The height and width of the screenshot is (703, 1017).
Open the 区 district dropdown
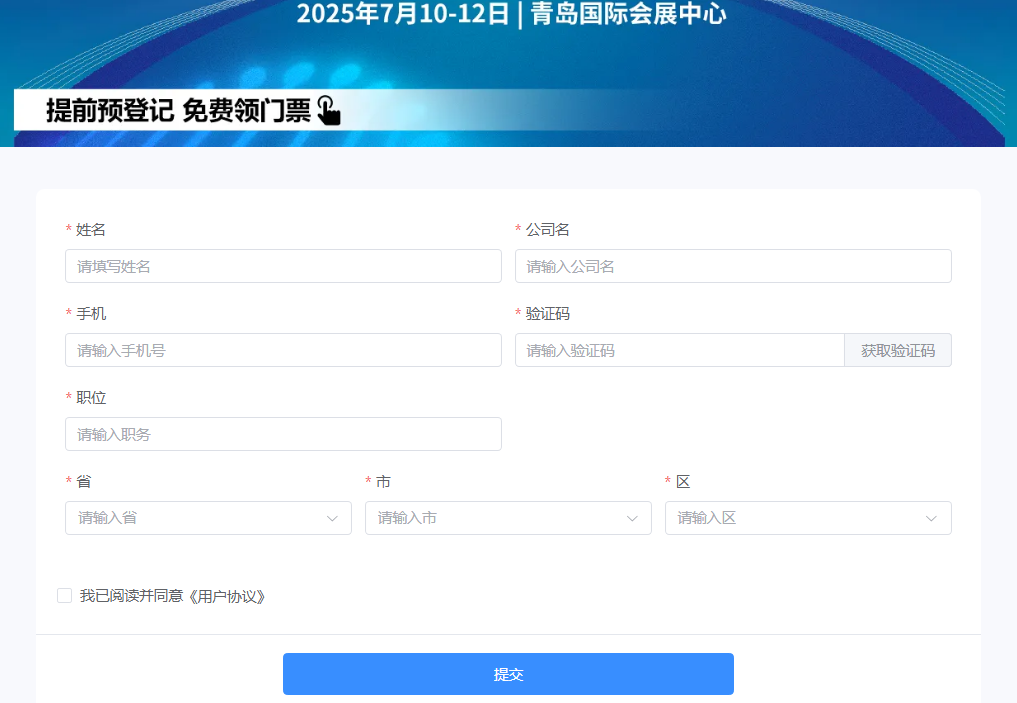(x=807, y=518)
